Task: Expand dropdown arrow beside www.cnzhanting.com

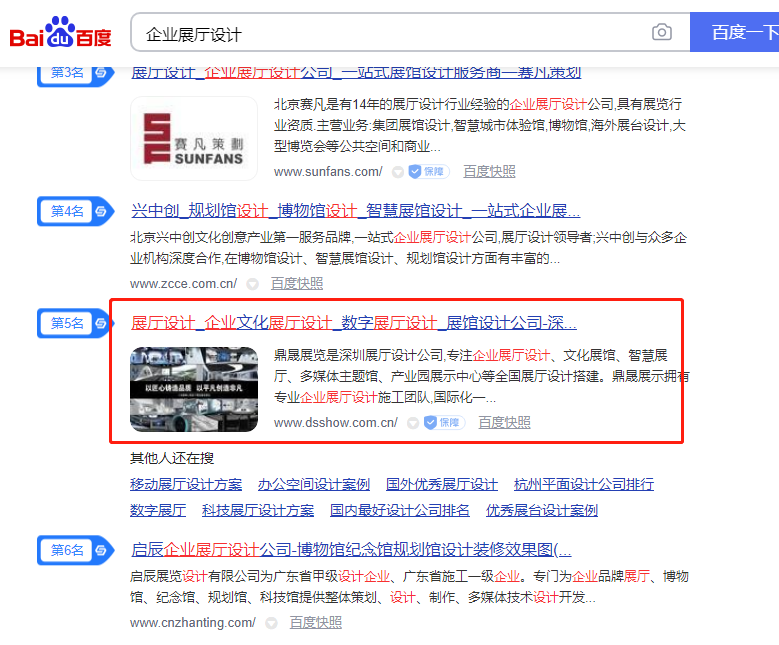Action: 271,623
